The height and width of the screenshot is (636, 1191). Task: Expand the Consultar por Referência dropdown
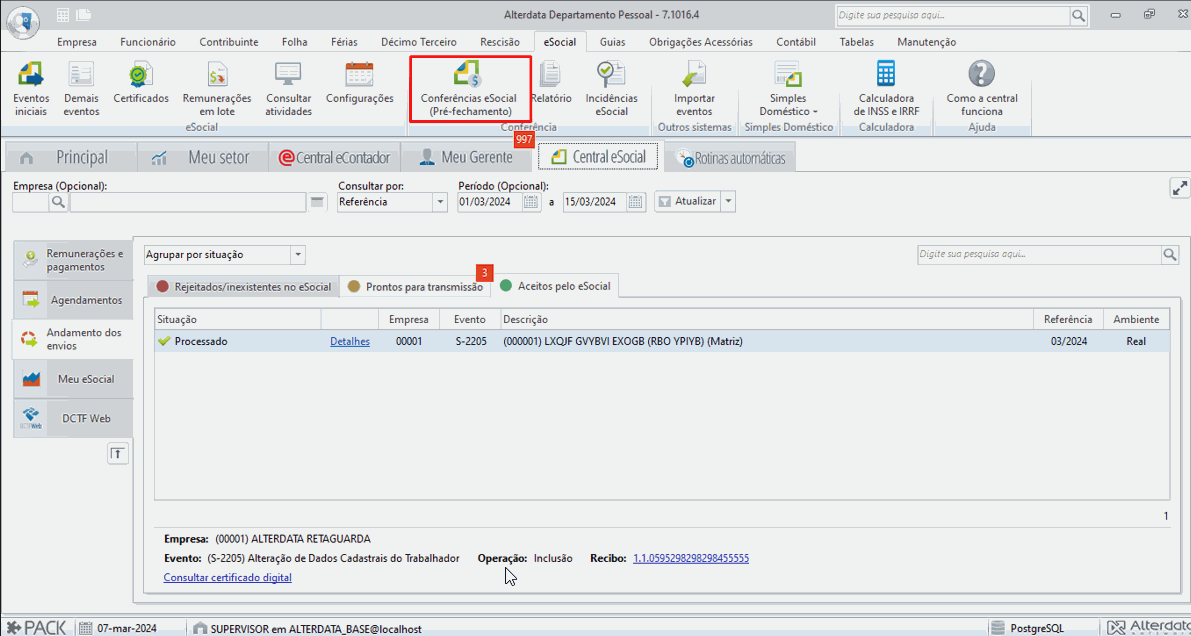pos(440,202)
